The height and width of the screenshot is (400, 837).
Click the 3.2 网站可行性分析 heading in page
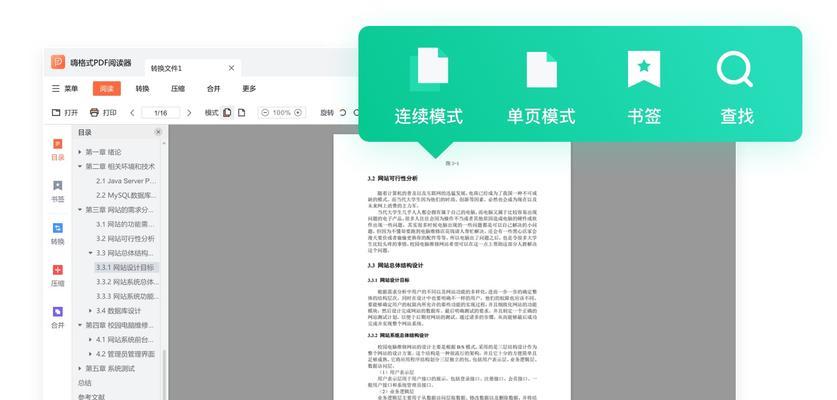pos(392,178)
